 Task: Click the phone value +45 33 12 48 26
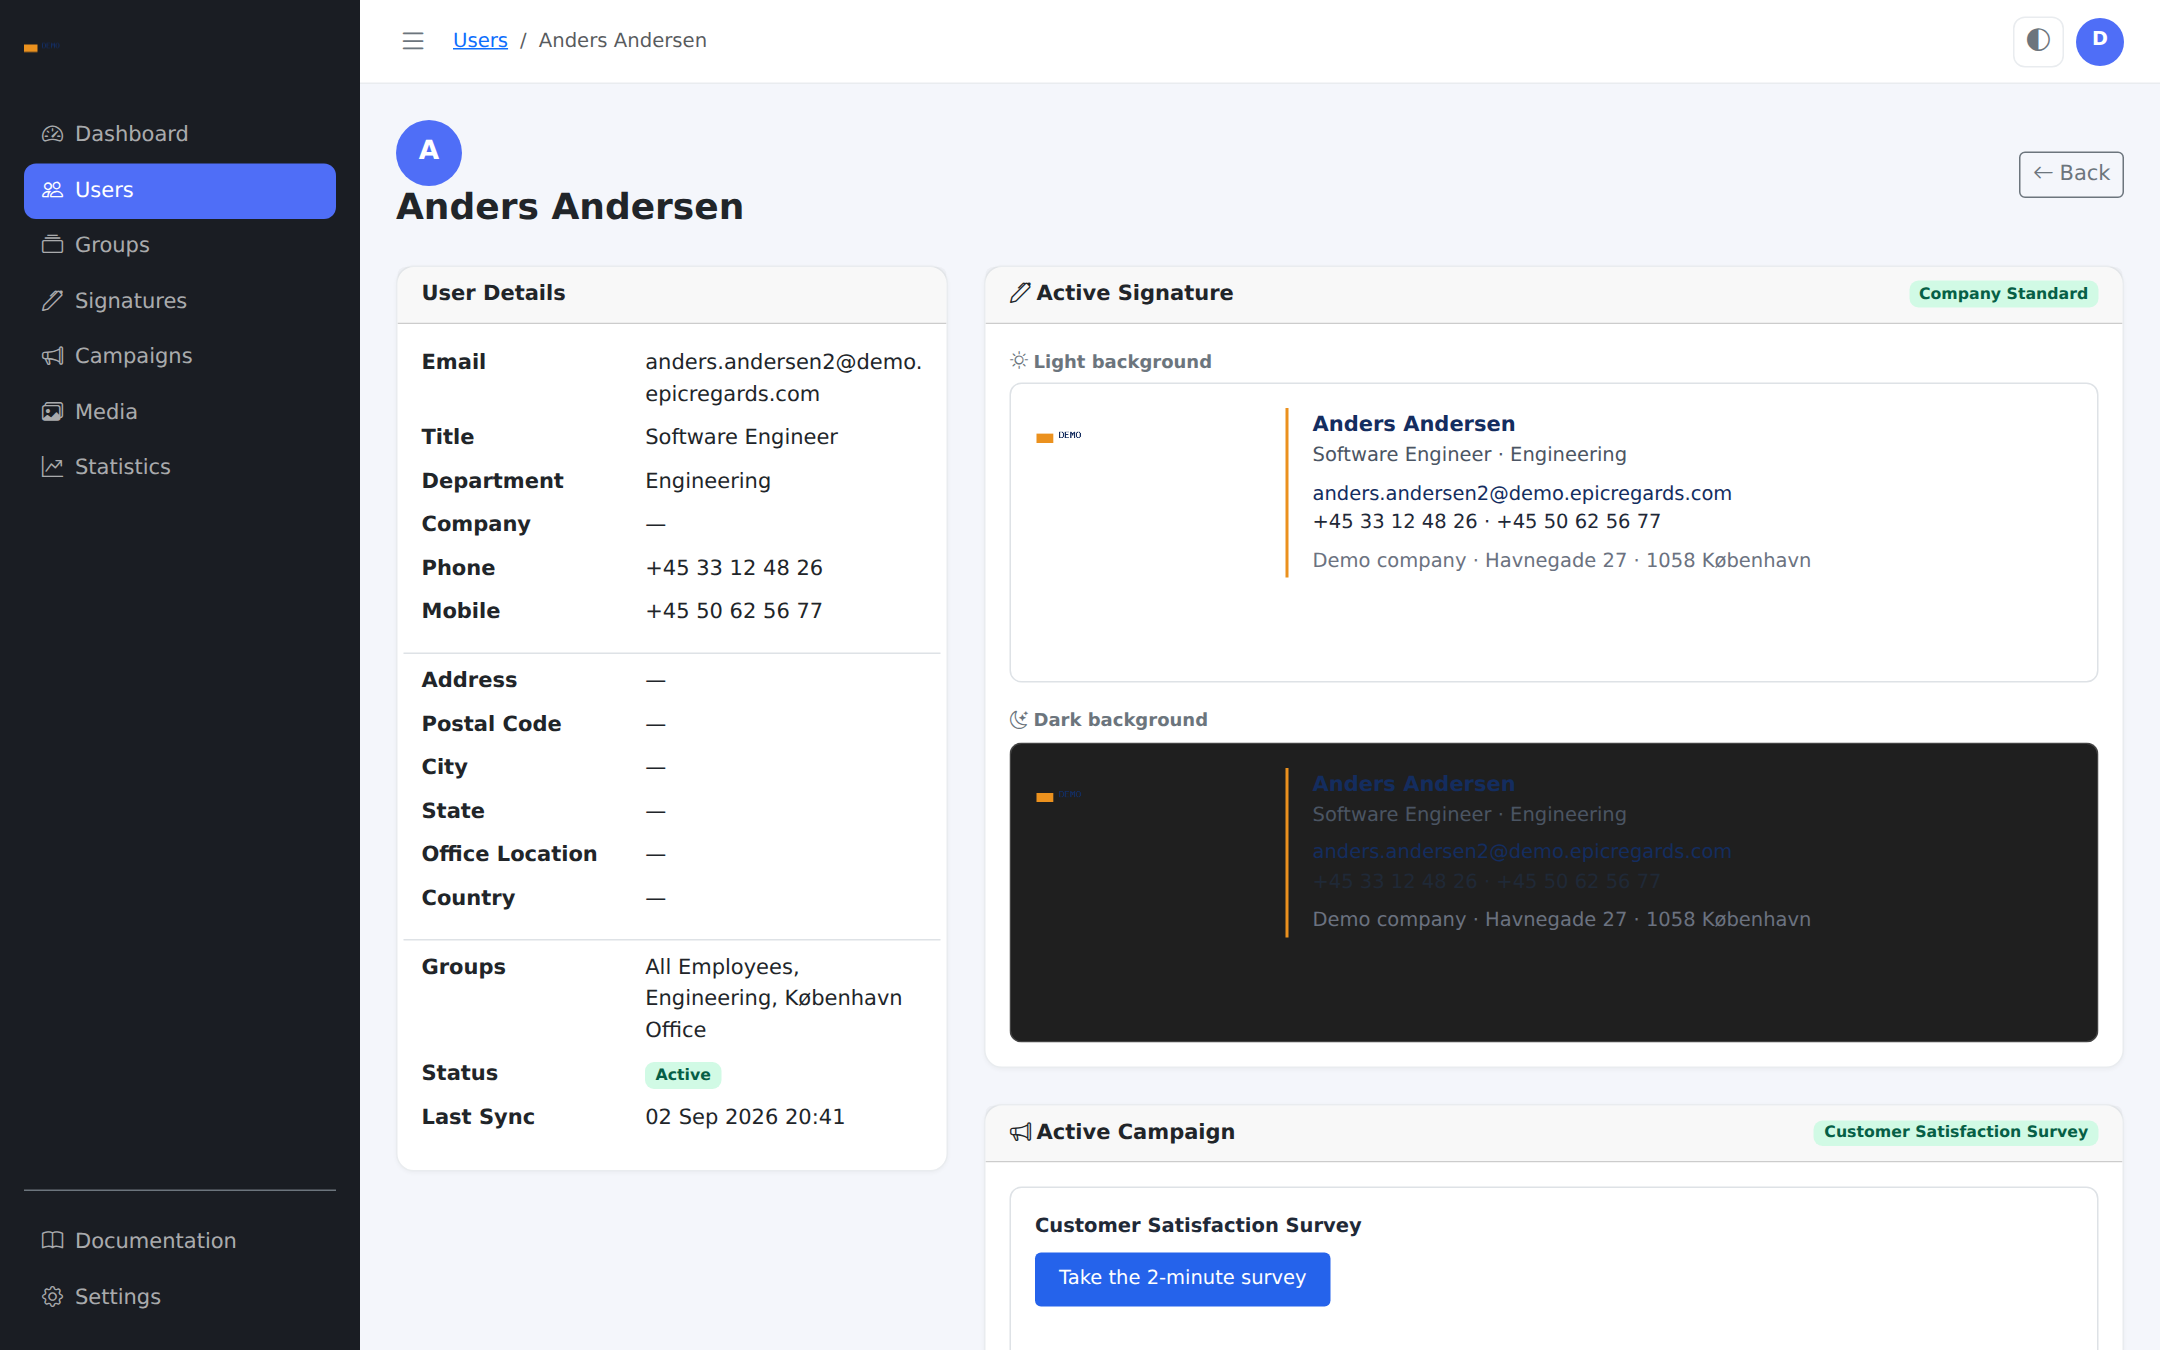(734, 568)
